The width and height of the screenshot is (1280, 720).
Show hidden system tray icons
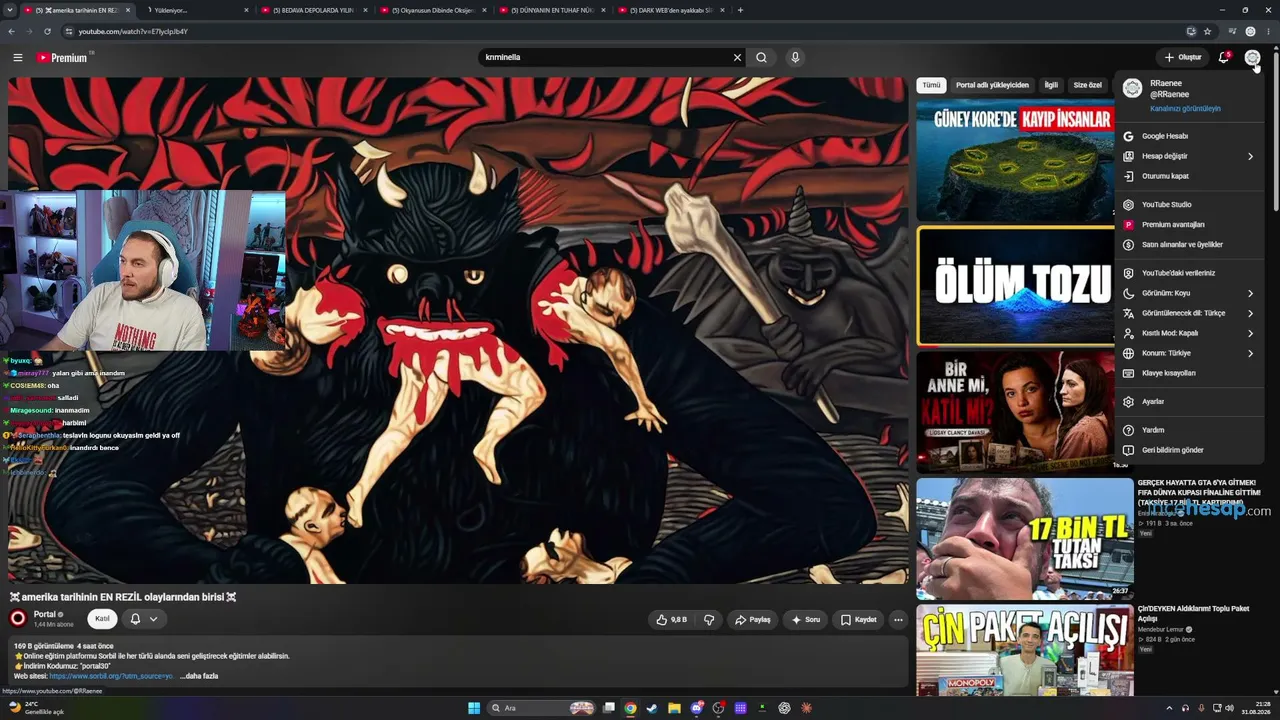[1169, 708]
